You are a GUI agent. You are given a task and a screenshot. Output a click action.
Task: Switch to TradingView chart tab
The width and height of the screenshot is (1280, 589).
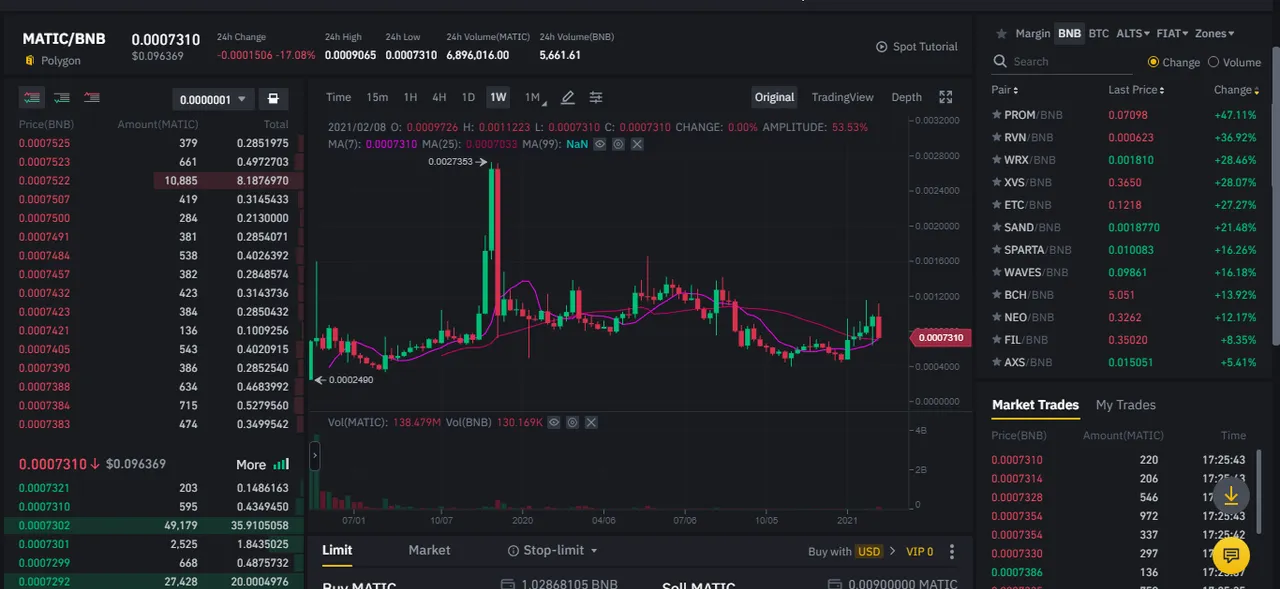click(843, 97)
